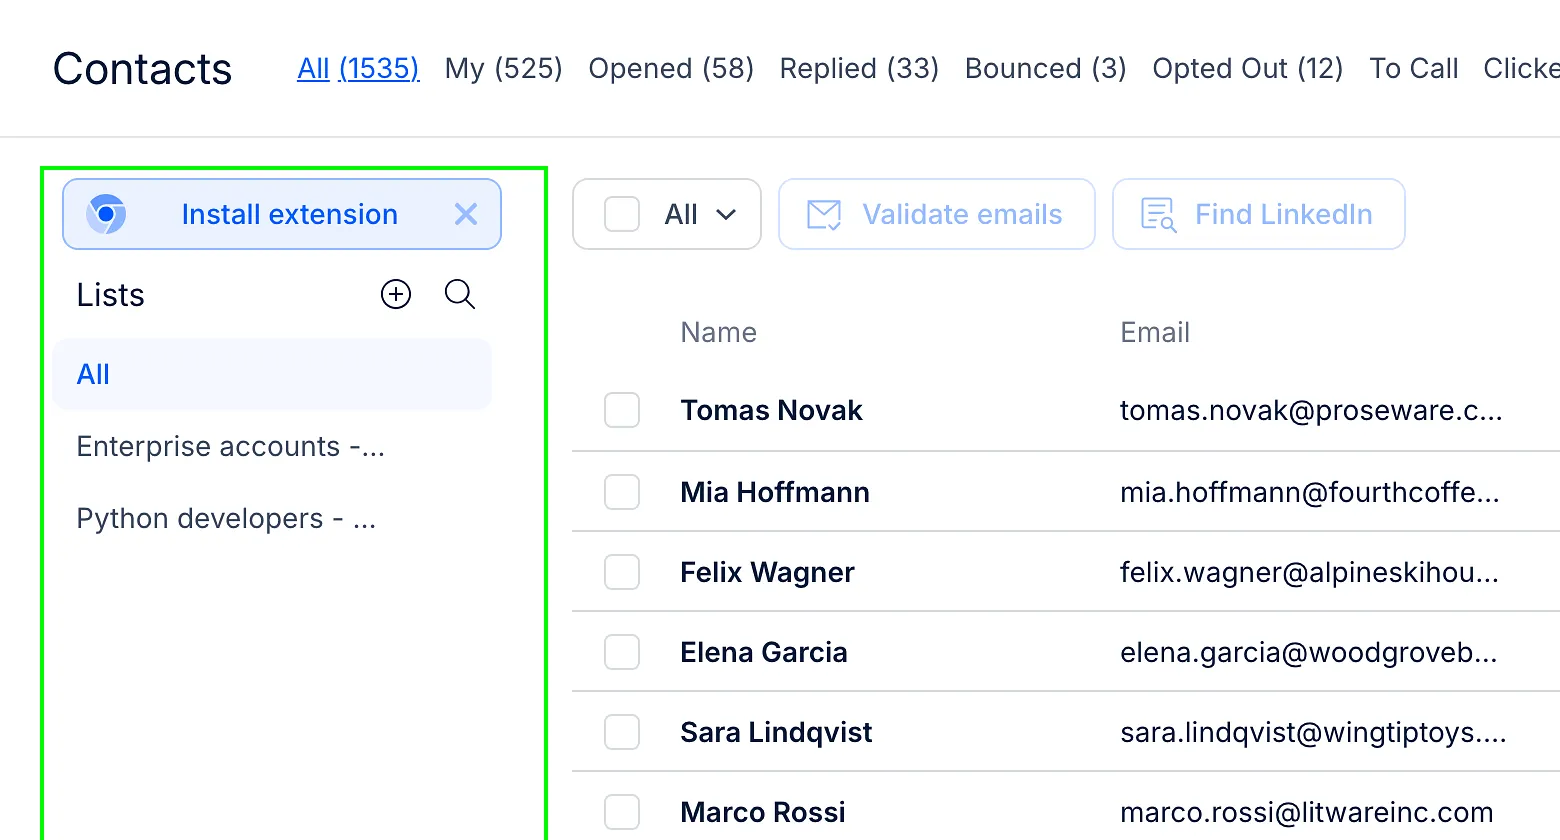Select Sara Lindqvist's checkbox
The image size is (1560, 840).
622,732
